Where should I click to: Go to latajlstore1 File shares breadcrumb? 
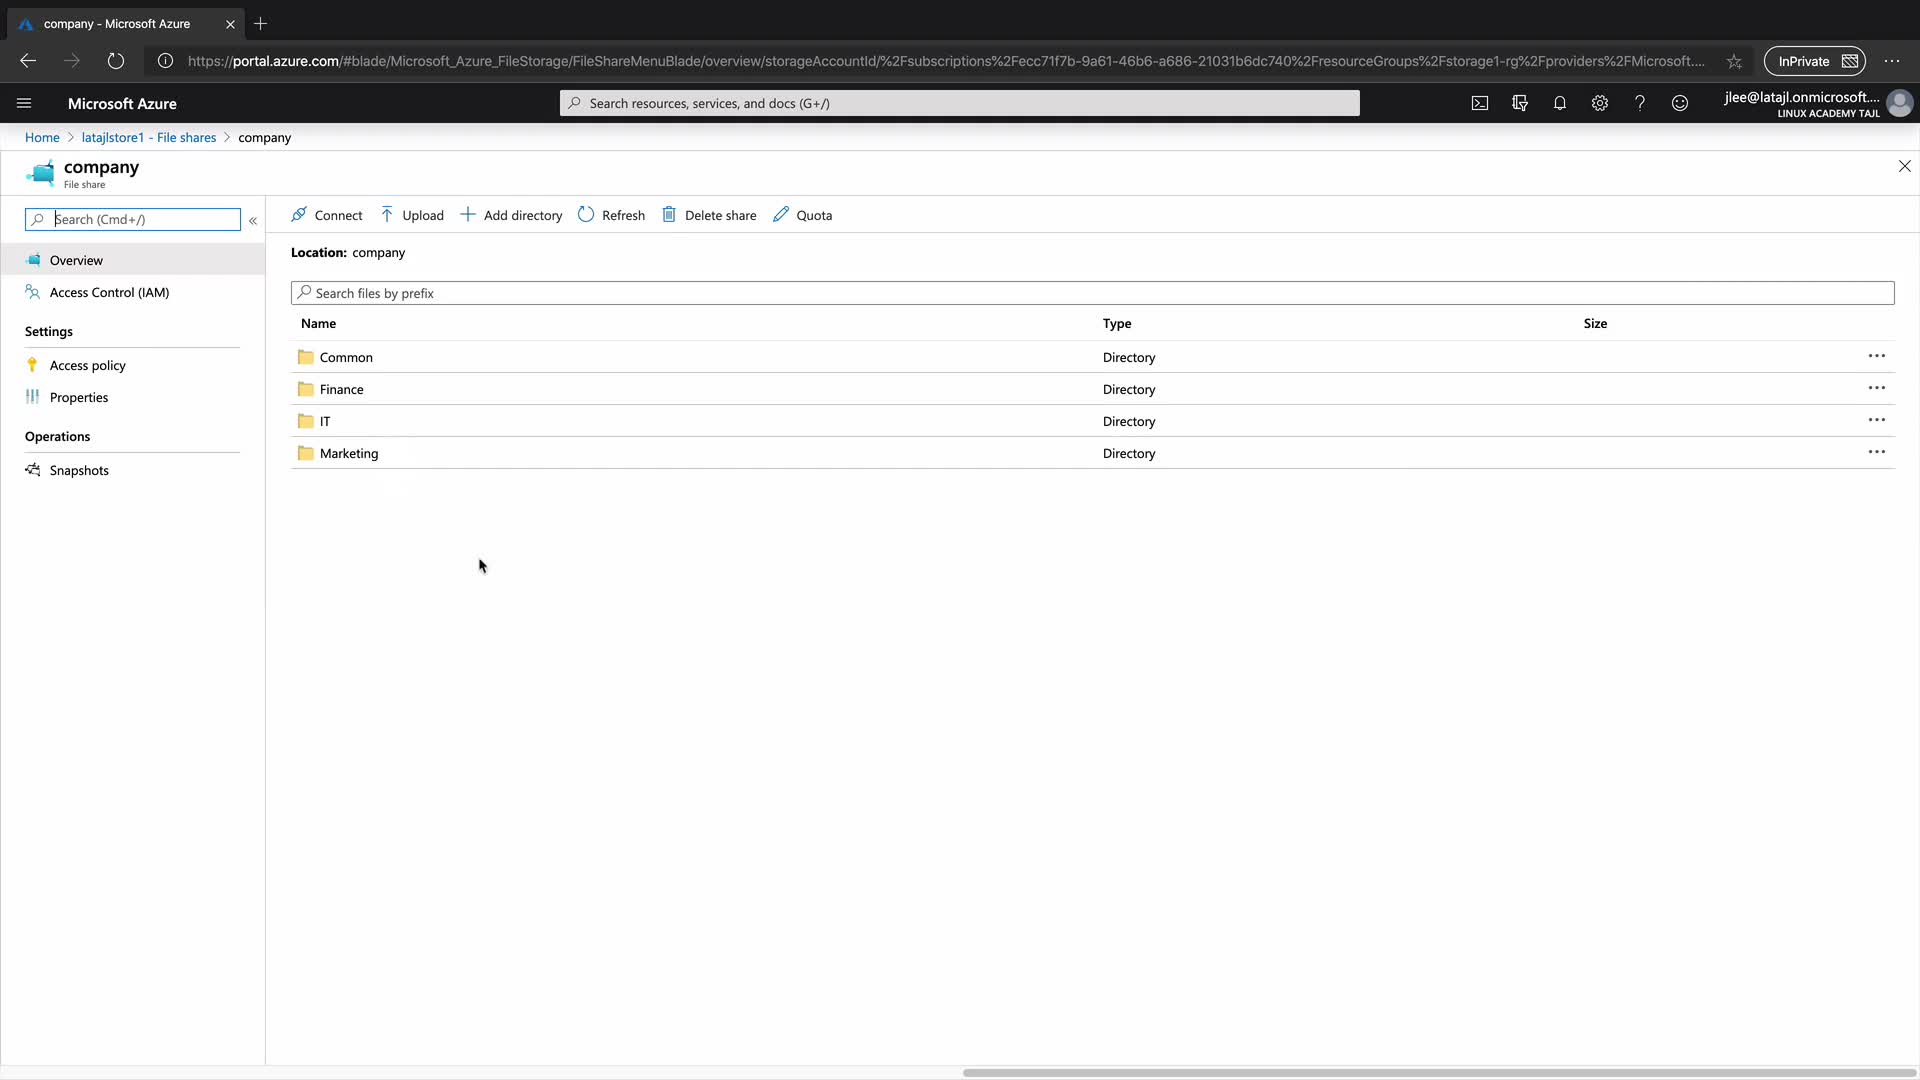[x=148, y=137]
